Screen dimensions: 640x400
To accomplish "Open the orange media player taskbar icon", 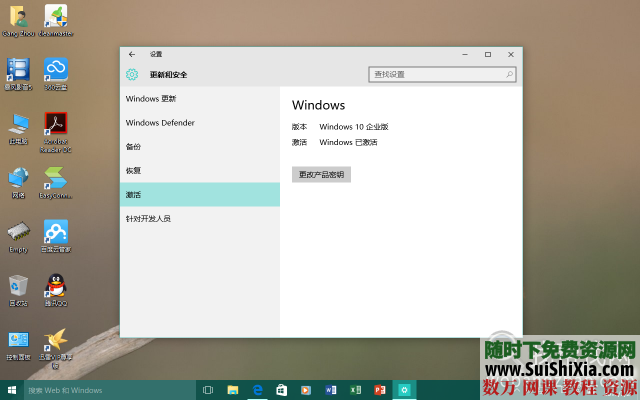I will pos(306,390).
